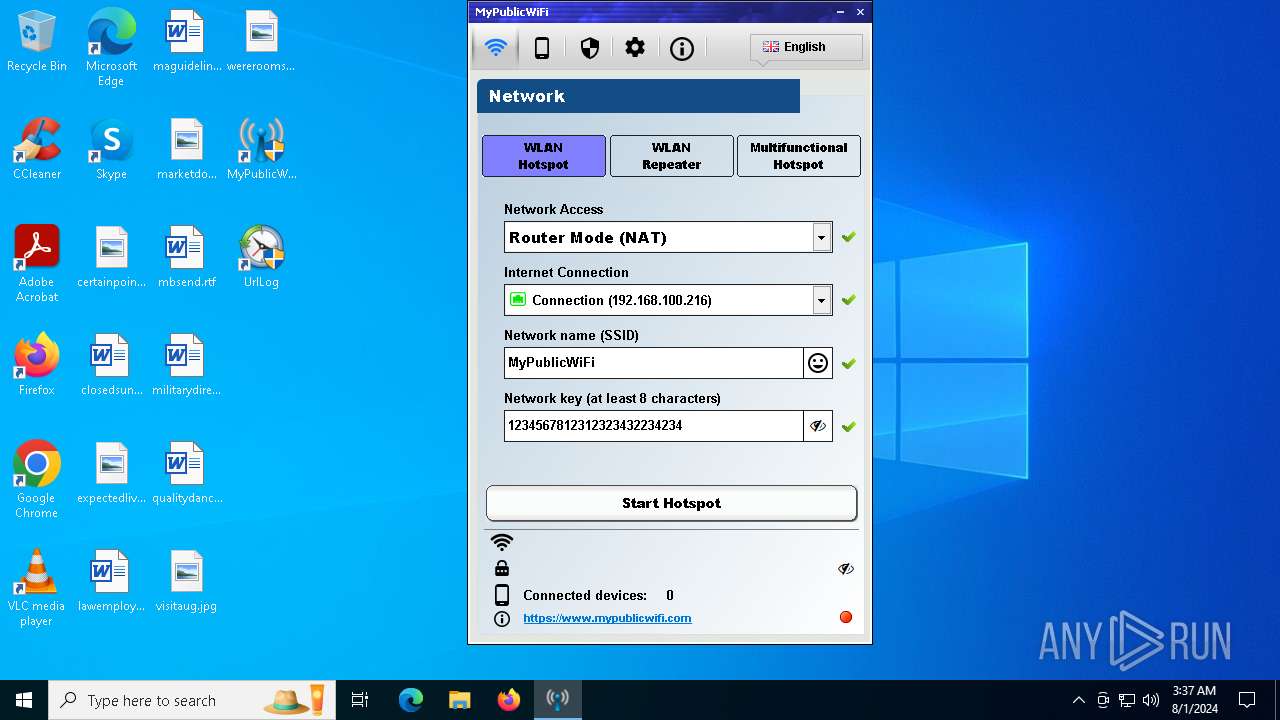The width and height of the screenshot is (1280, 720).
Task: Minimize the MyPublicWiFi window
Action: 840,12
